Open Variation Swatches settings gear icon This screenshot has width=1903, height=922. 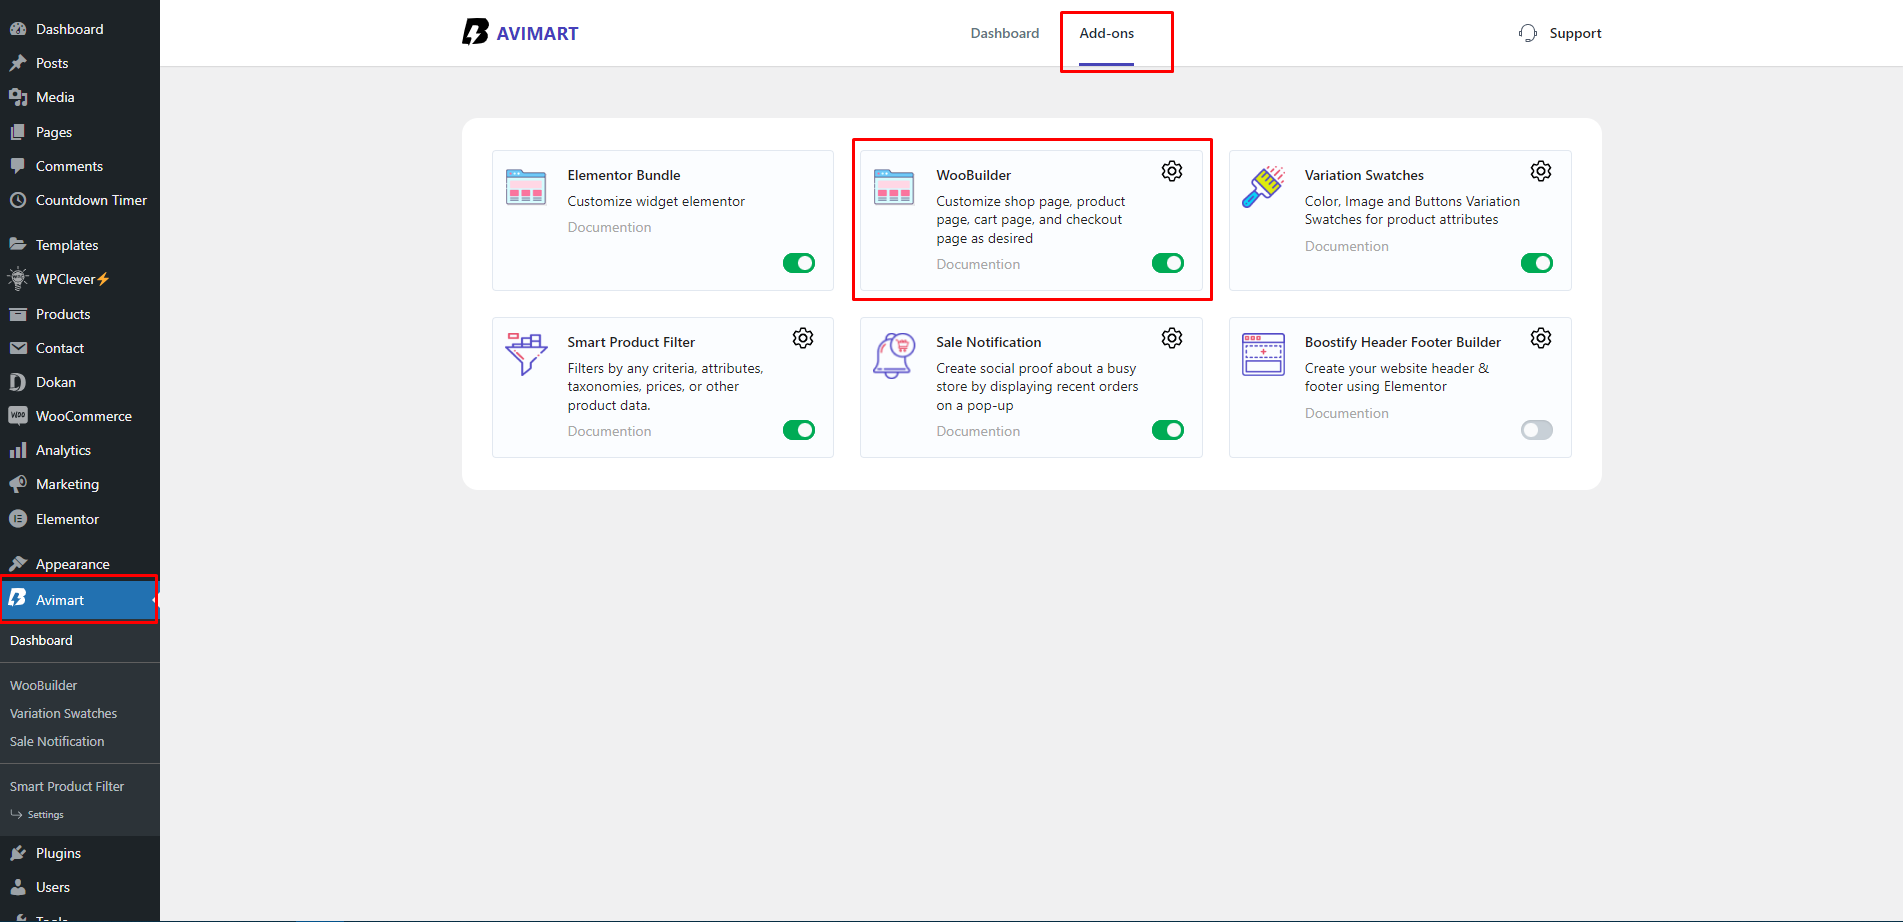pos(1541,171)
